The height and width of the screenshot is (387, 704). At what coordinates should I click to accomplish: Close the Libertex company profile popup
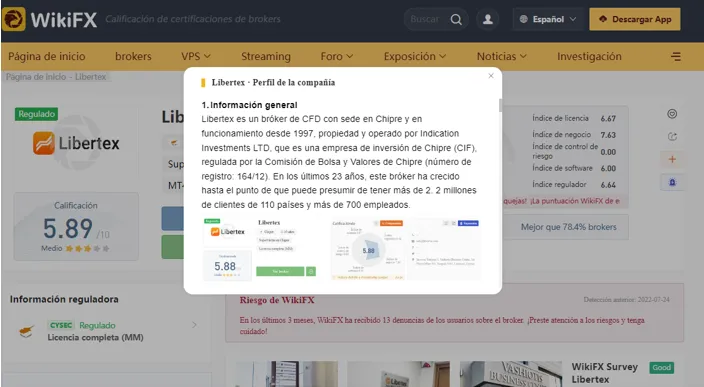491,76
